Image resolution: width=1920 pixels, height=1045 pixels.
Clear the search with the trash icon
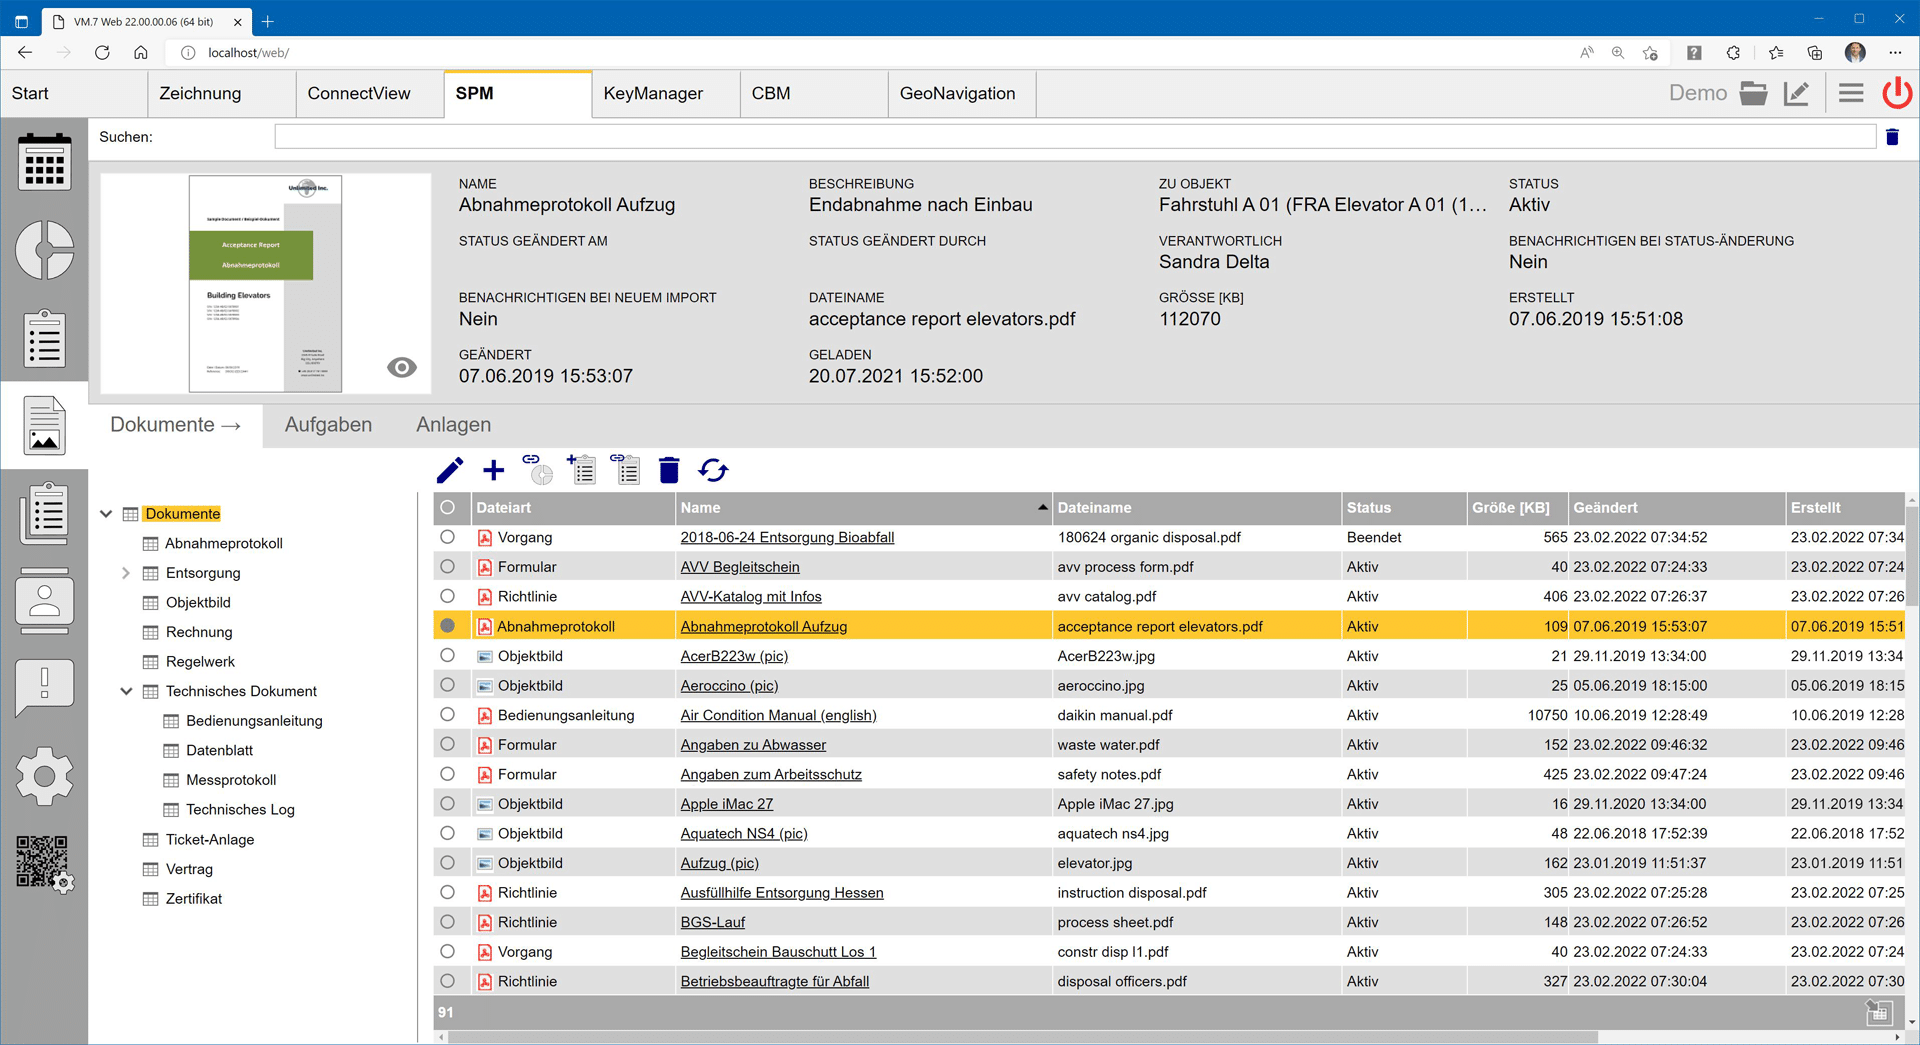(1892, 137)
